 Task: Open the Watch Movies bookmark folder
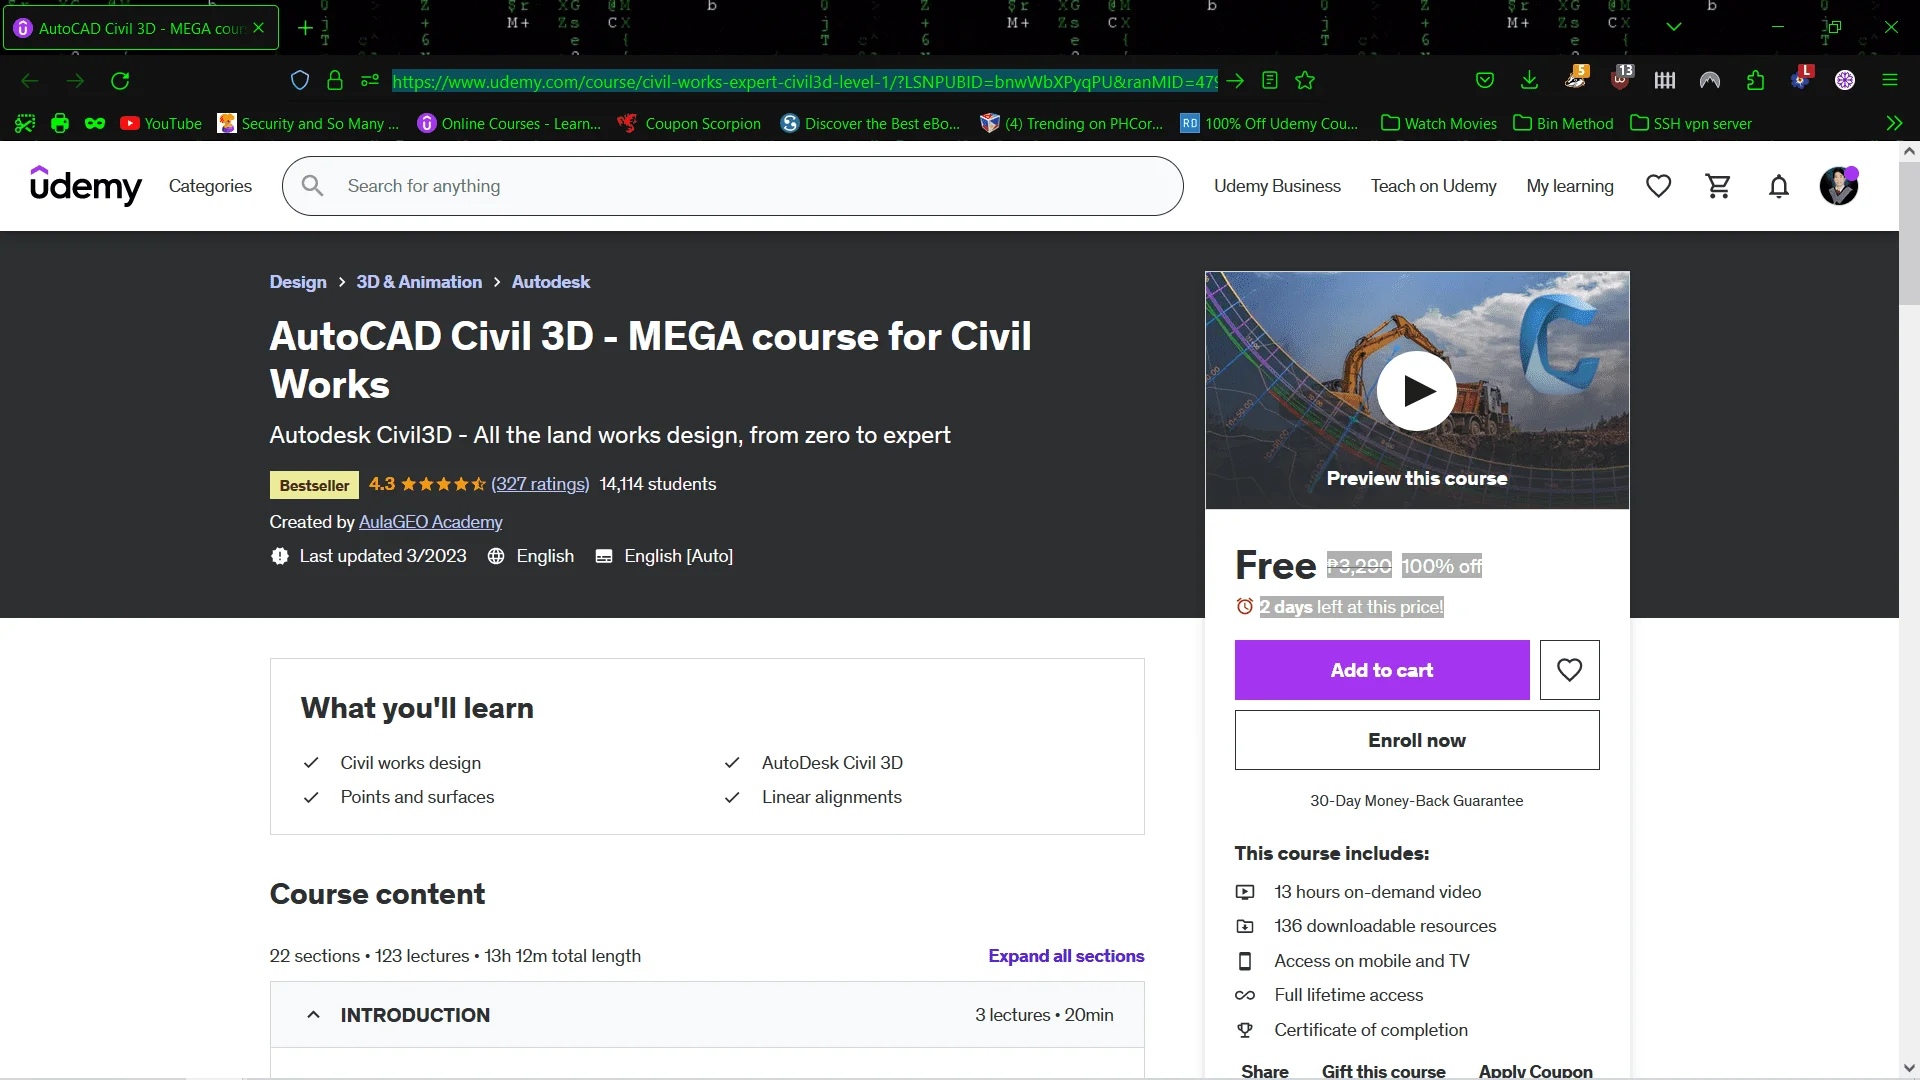point(1439,124)
